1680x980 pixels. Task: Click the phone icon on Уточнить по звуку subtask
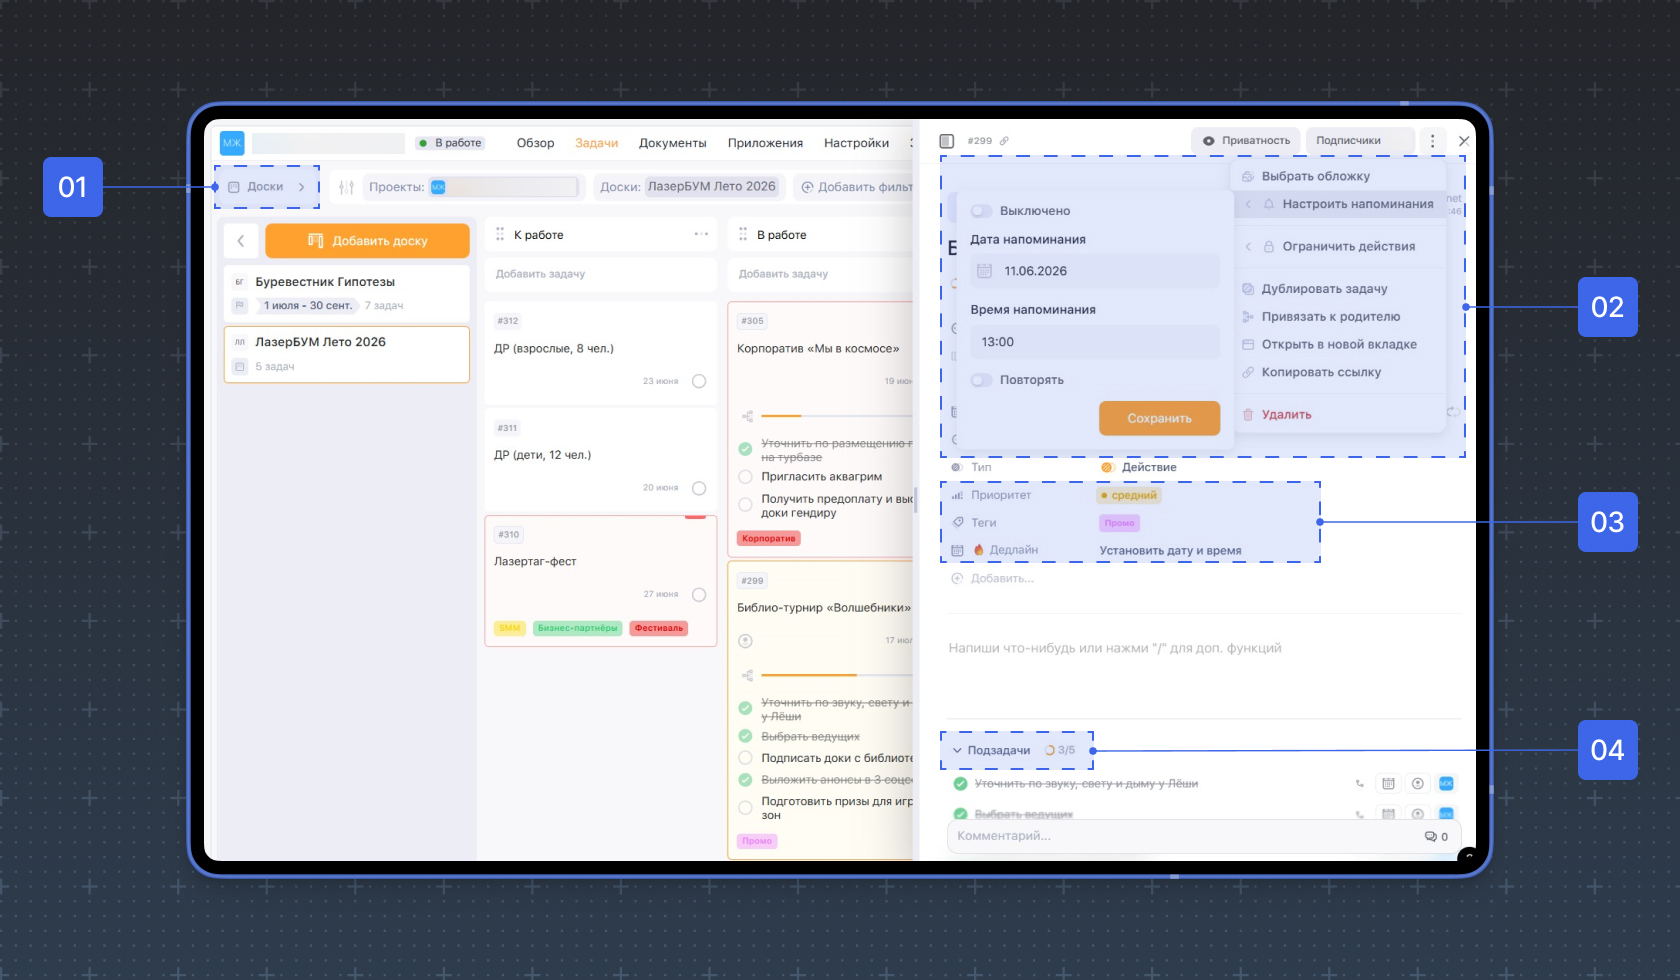[1359, 784]
